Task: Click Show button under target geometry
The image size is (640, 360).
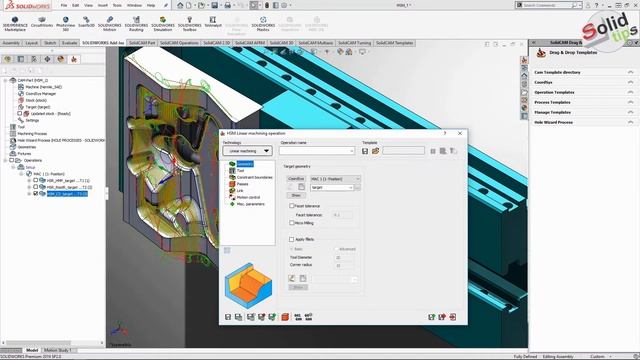Action: [296, 196]
